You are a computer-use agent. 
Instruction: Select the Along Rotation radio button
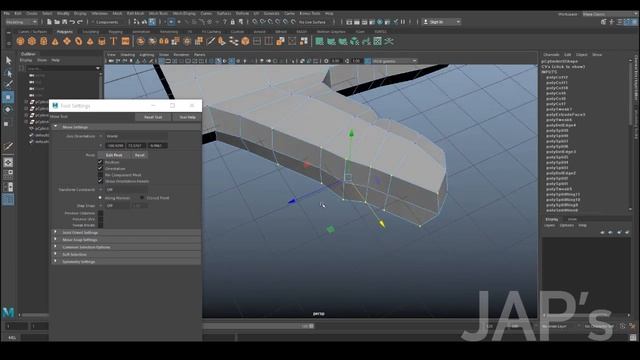(x=100, y=198)
